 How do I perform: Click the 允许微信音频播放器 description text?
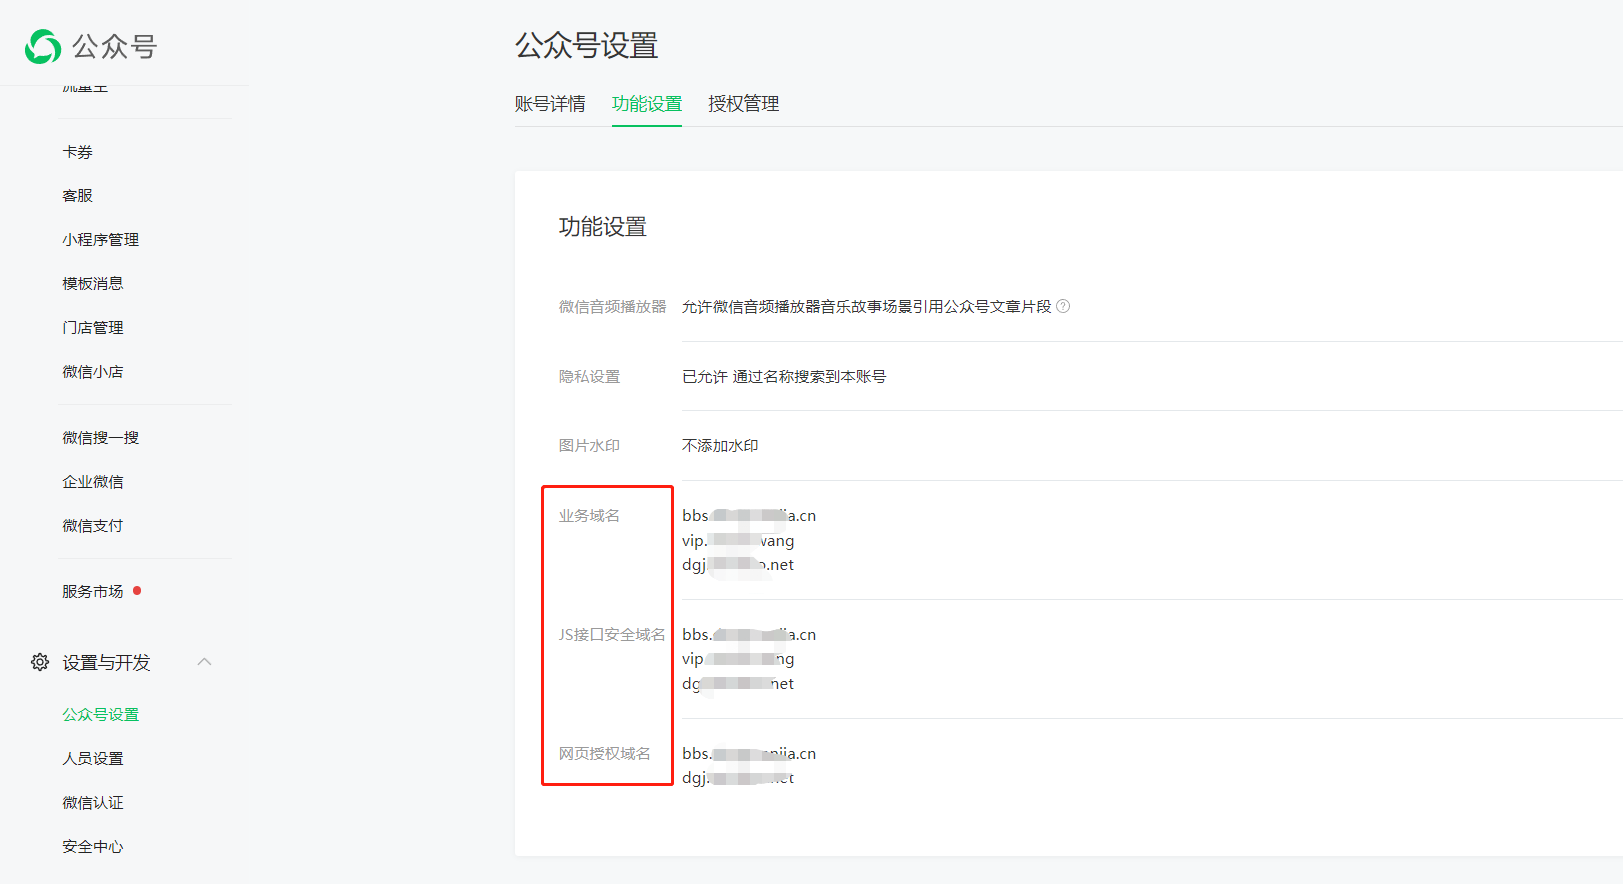(x=866, y=307)
